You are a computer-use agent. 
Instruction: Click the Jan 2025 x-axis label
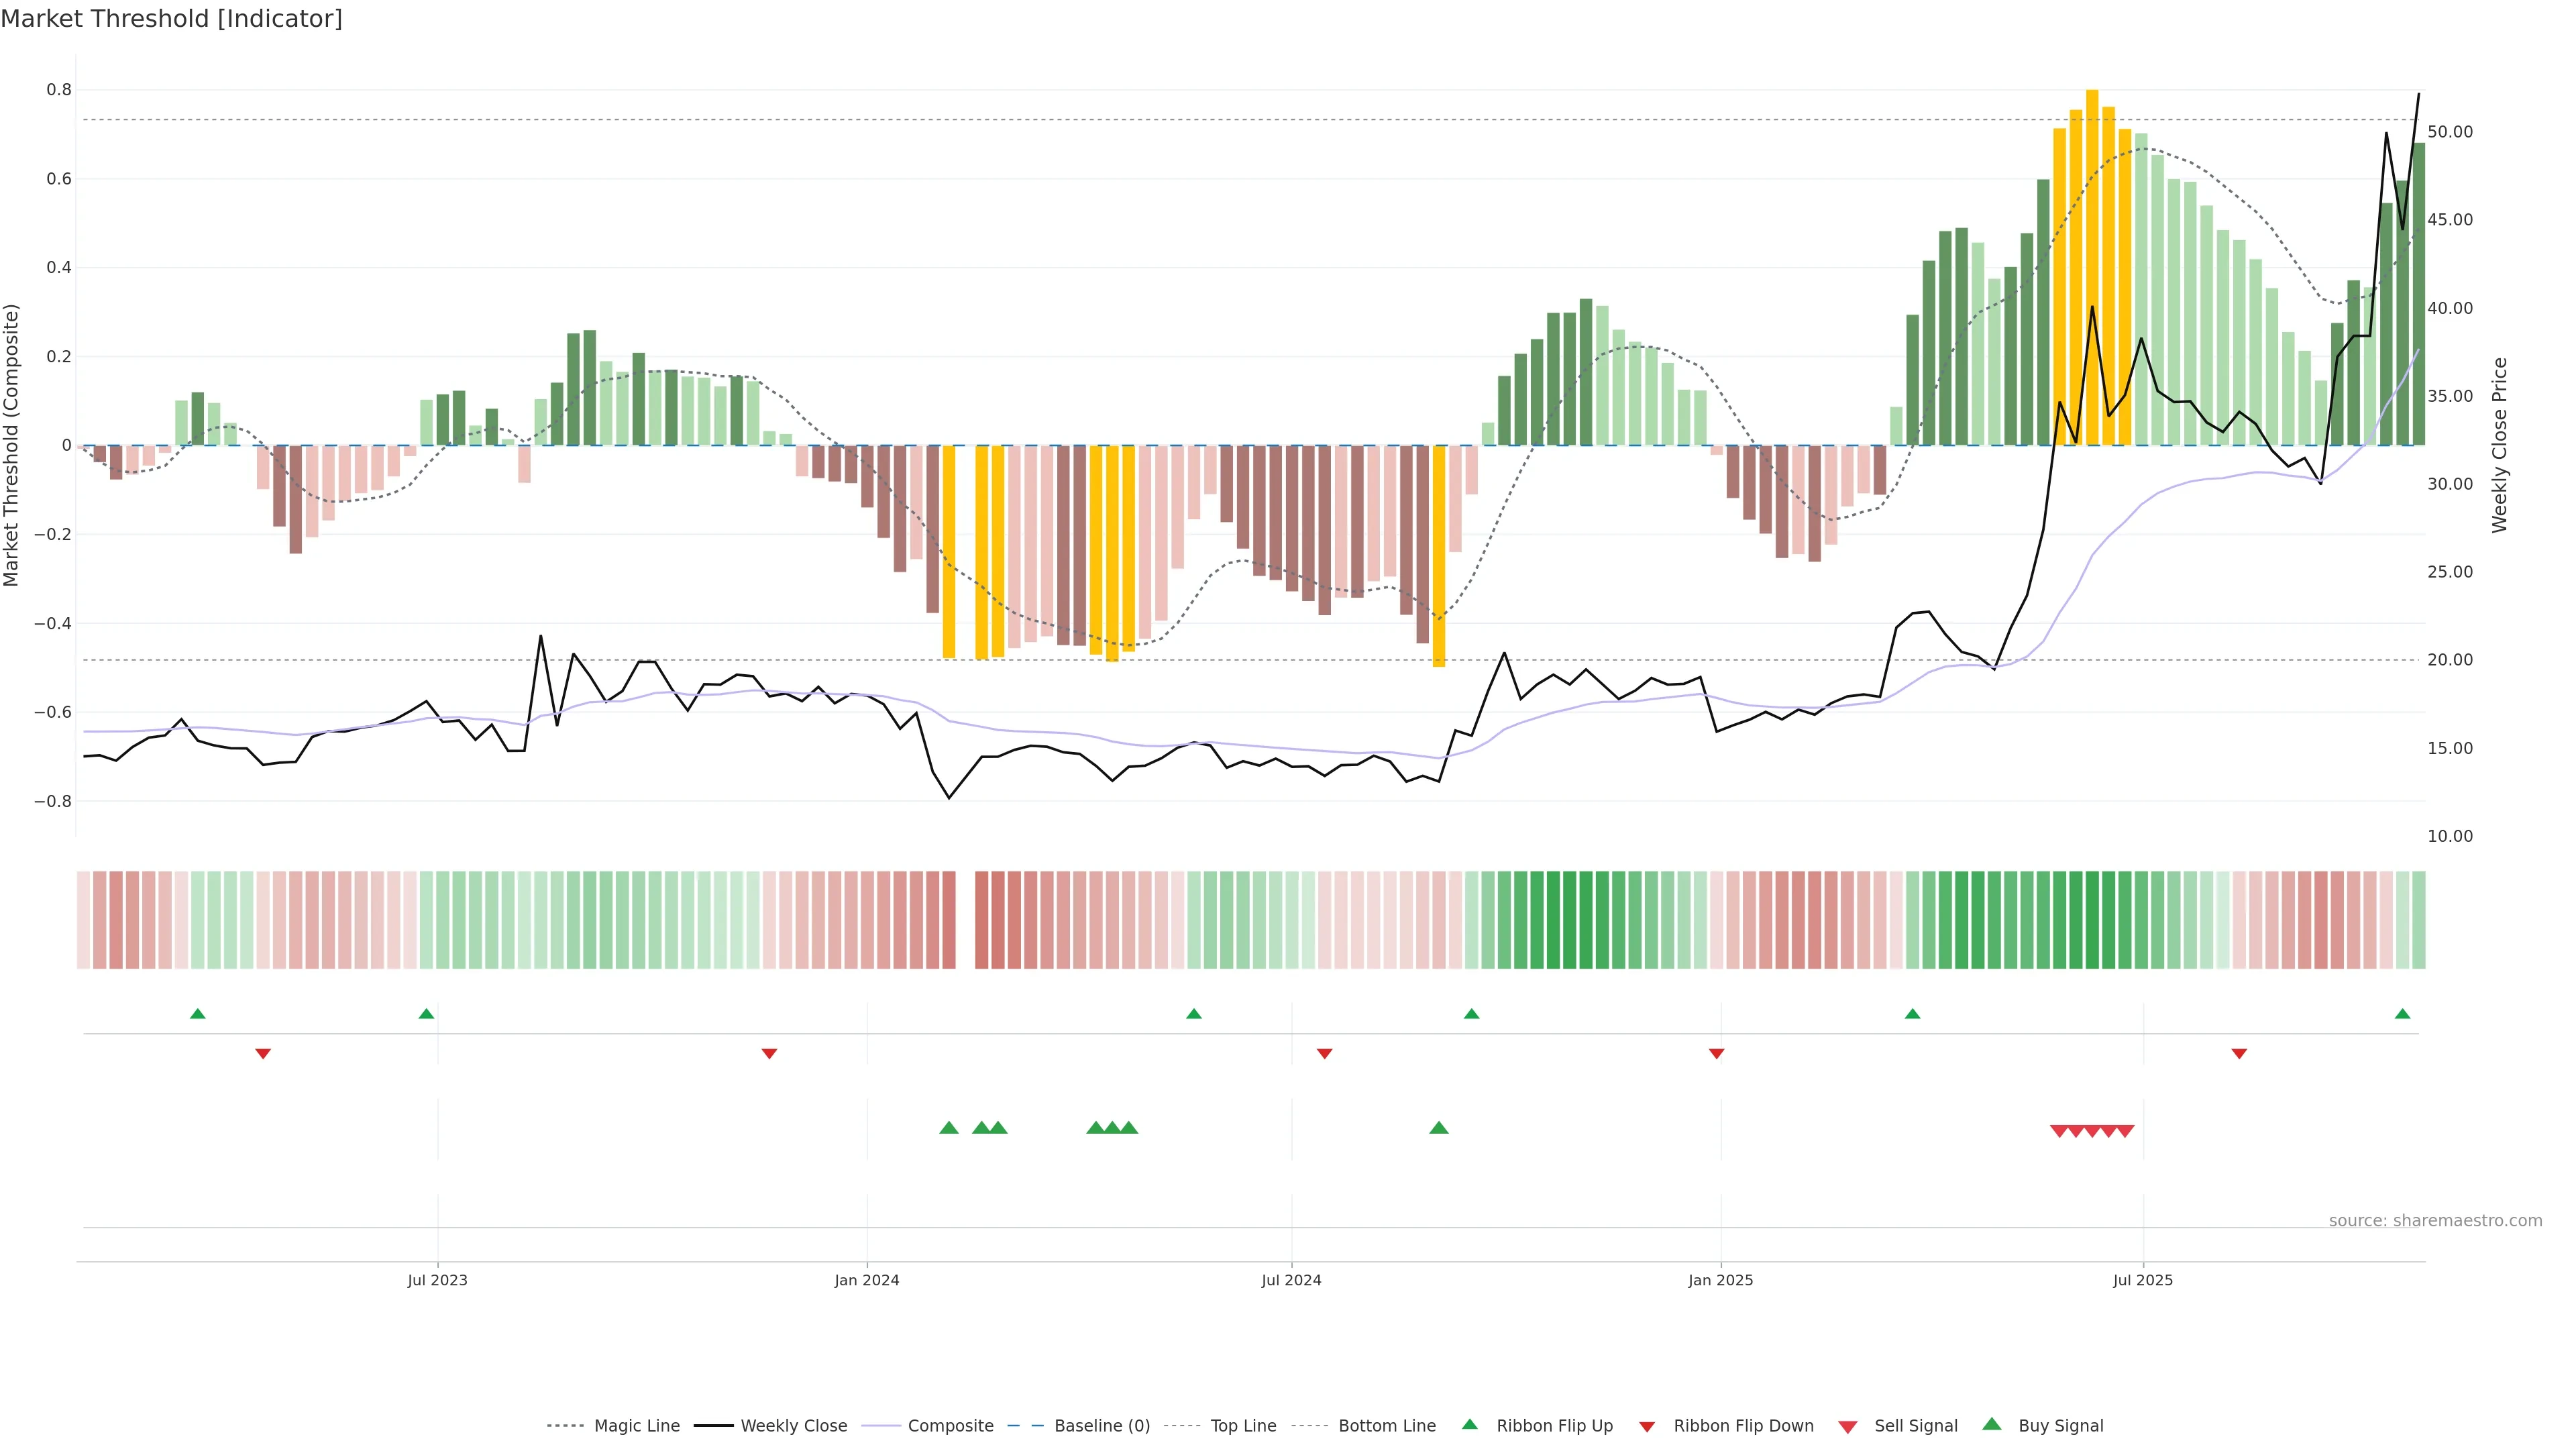pos(1720,1280)
